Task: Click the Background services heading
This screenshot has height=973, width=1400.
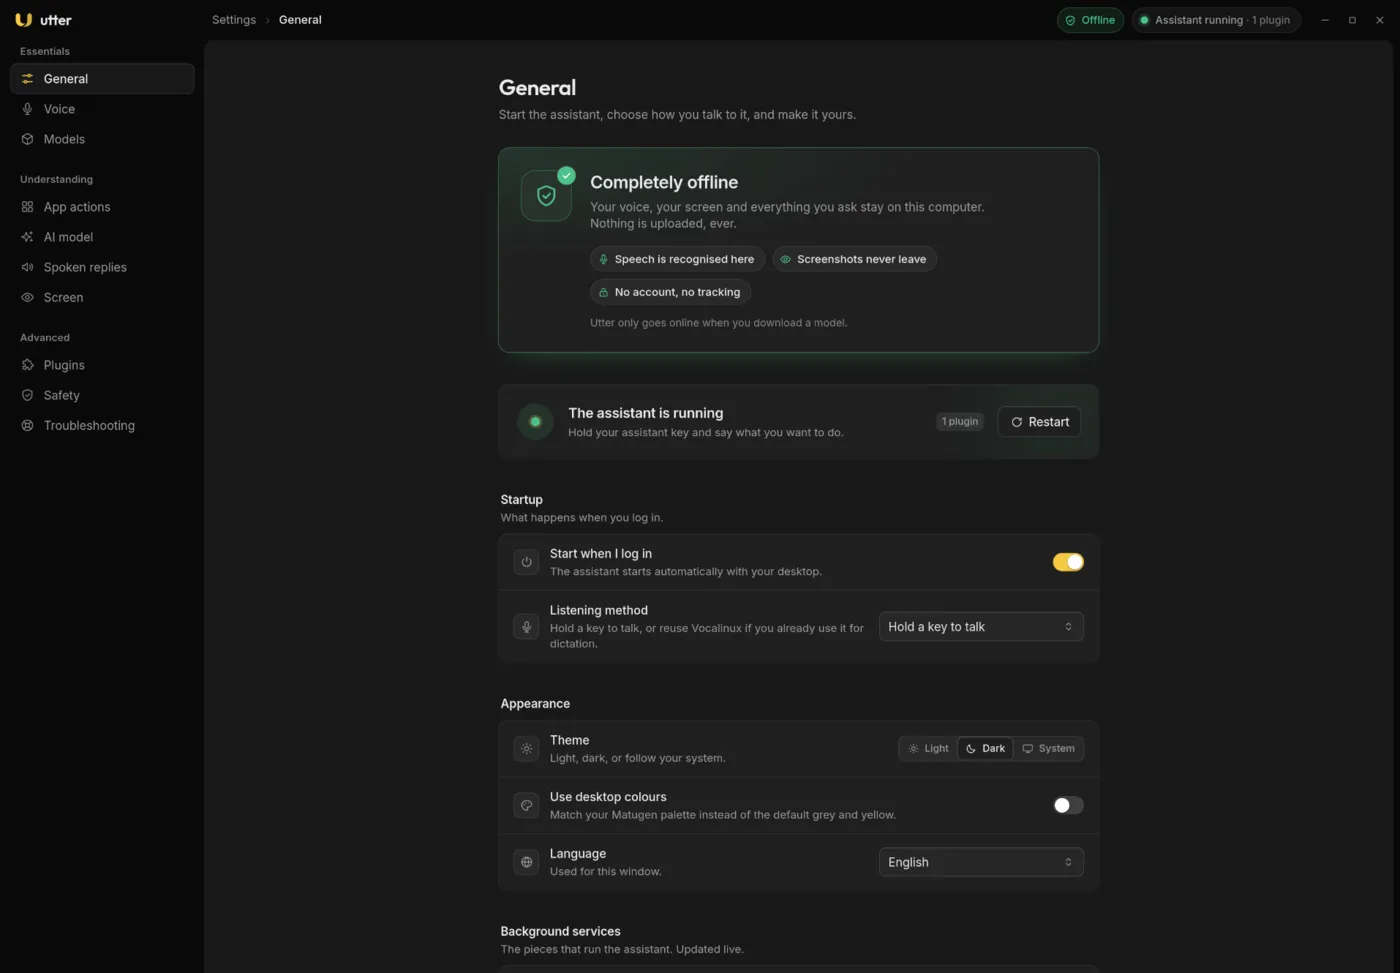Action: coord(560,931)
